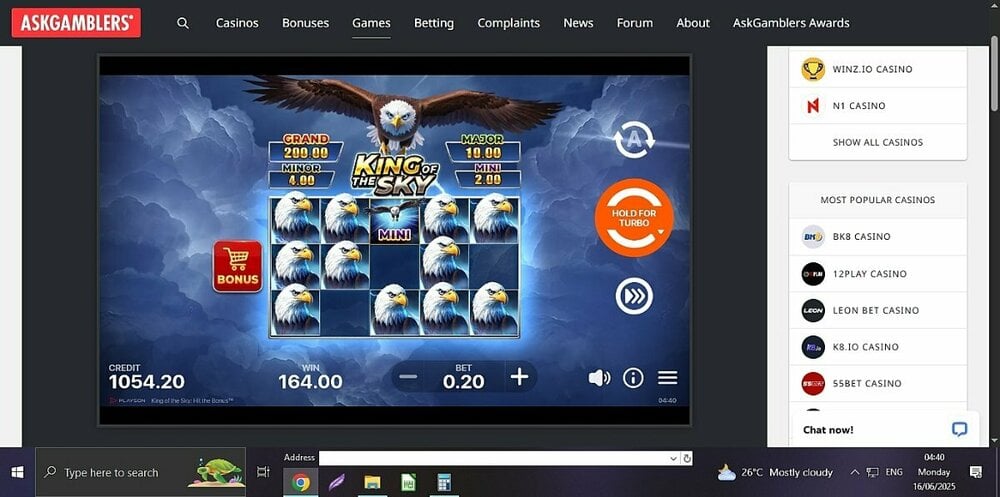
Task: Decrease bet with the minus button
Action: [x=408, y=376]
